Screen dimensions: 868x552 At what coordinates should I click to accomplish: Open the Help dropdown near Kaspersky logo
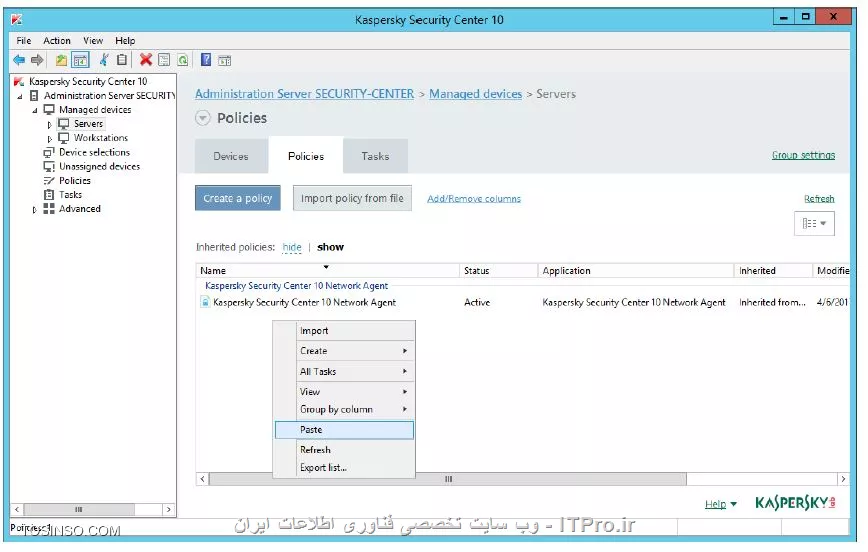point(720,504)
